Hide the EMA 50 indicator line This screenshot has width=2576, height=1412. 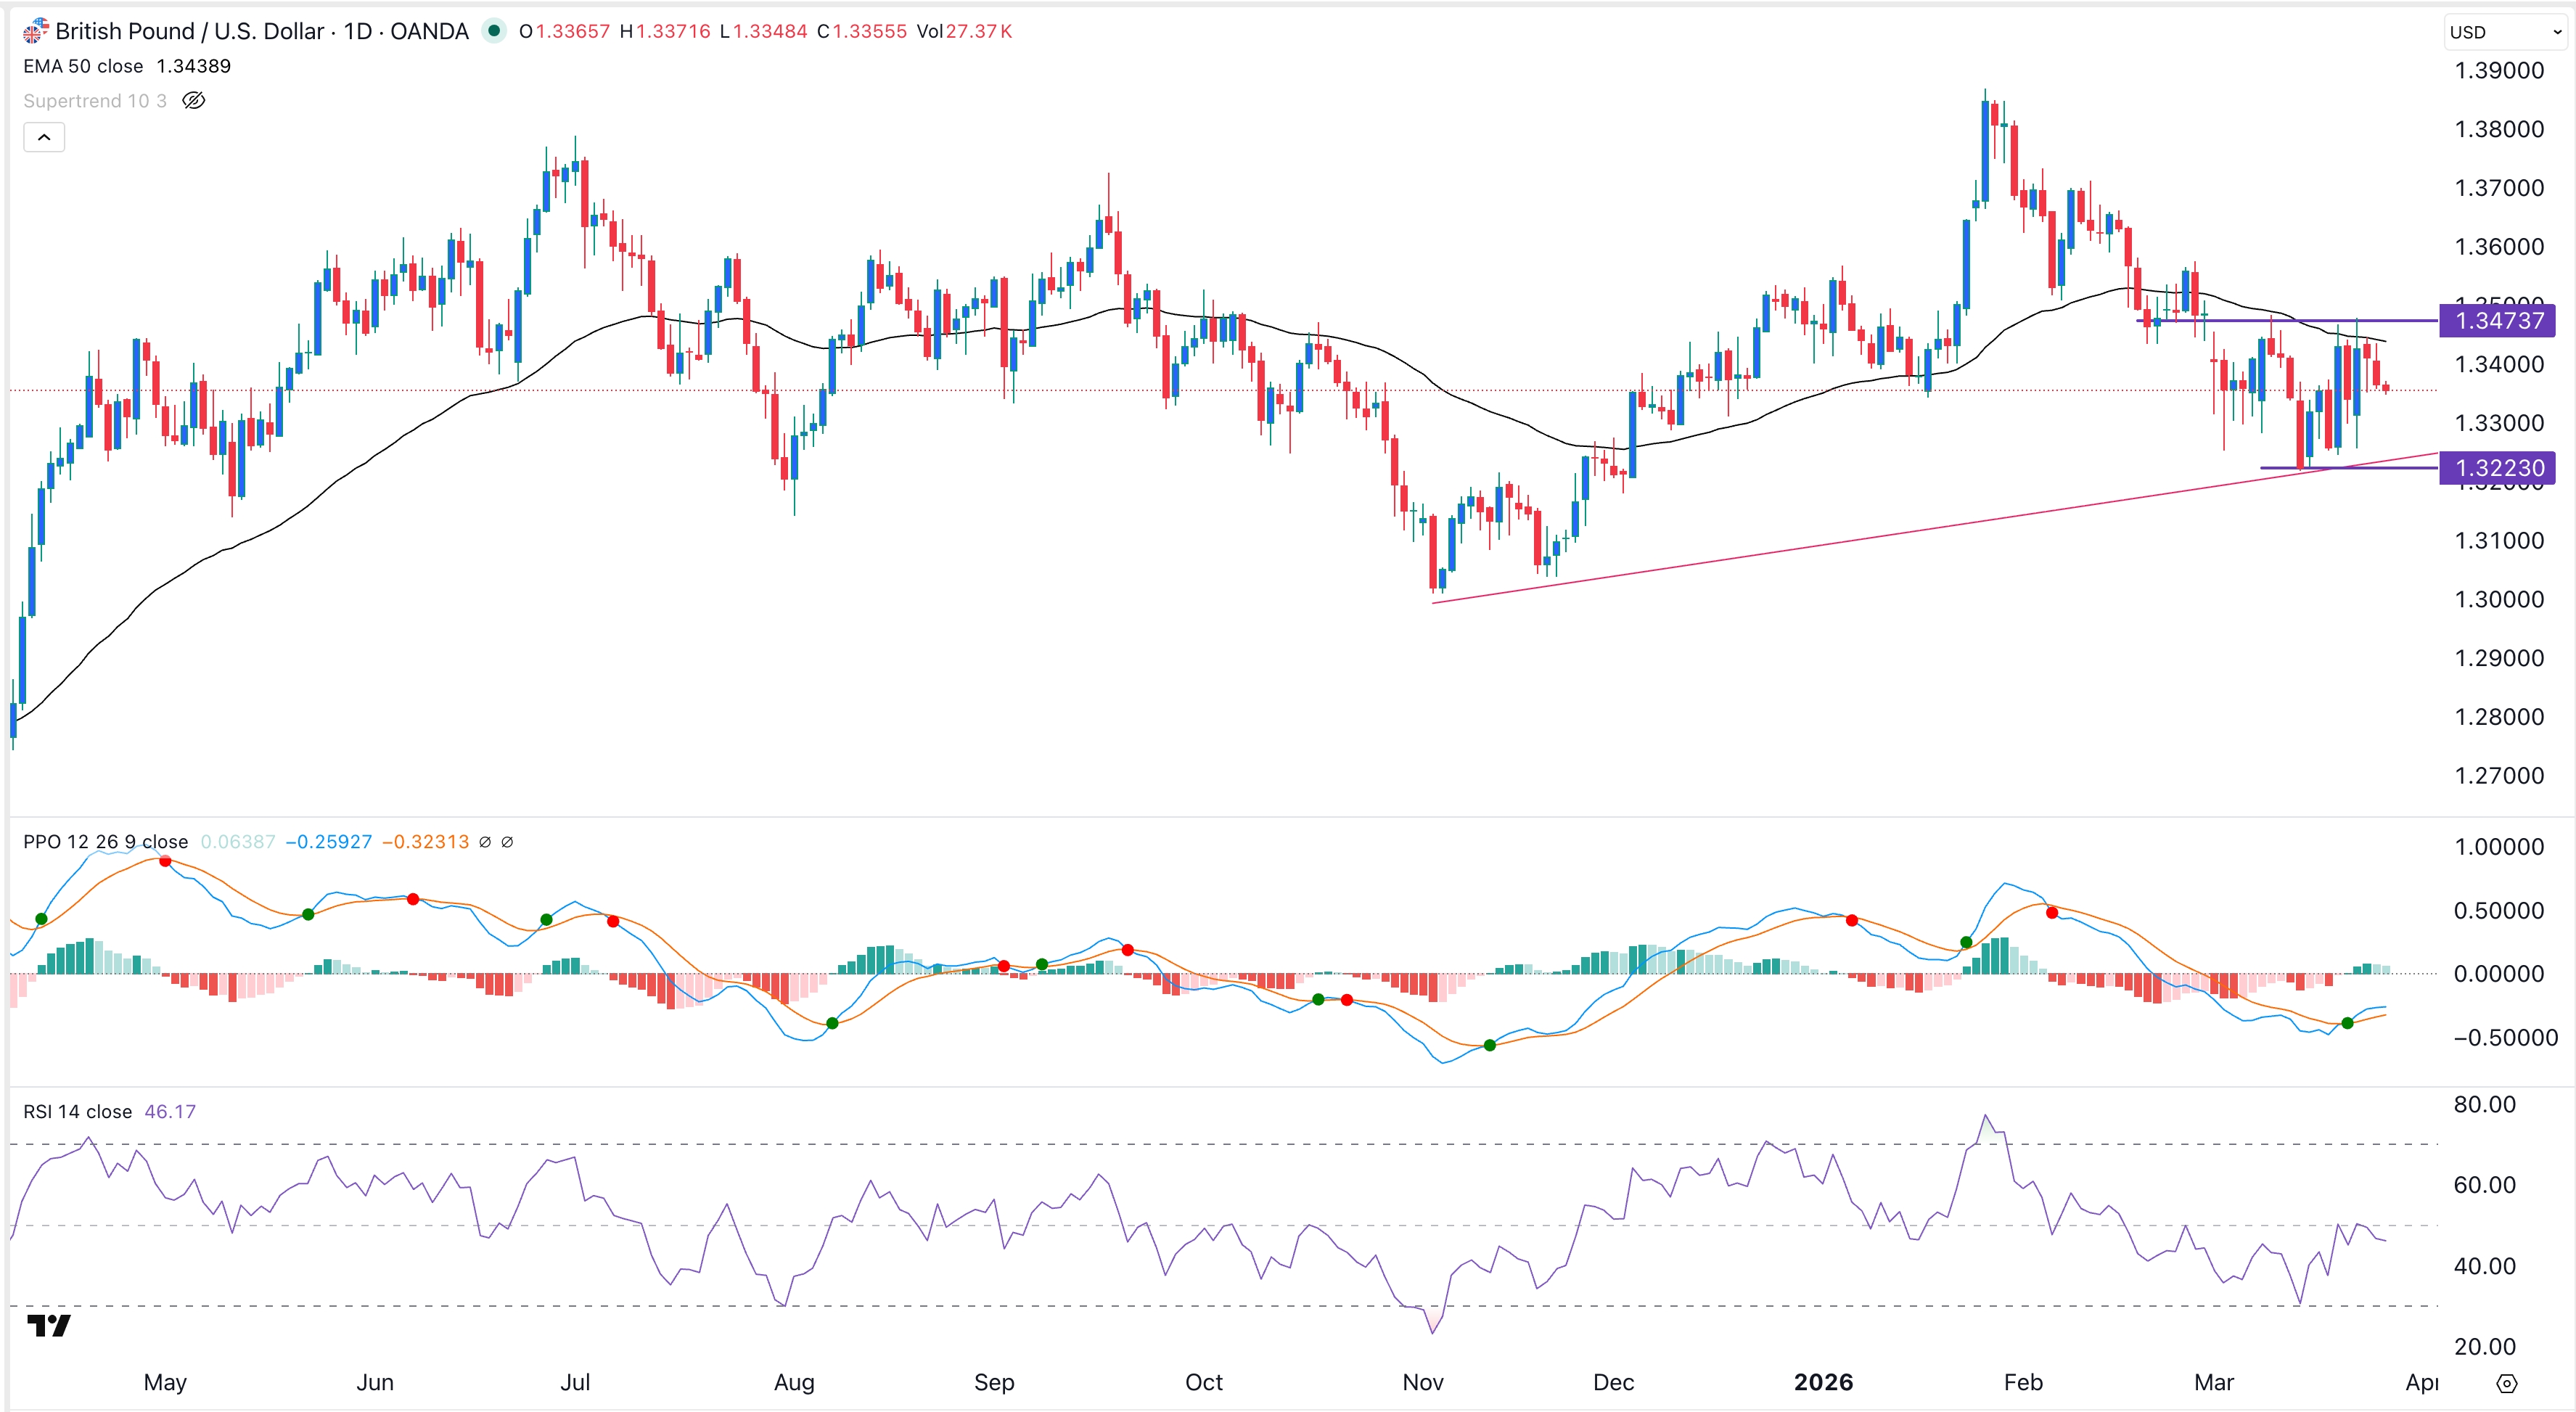click(83, 66)
